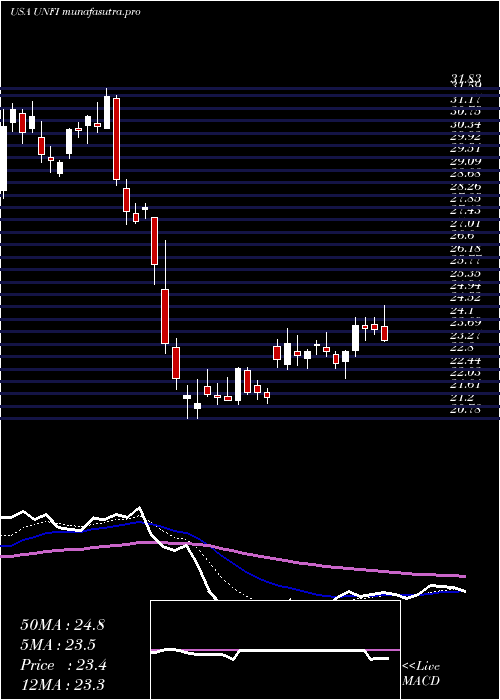Click the 26.18 price axis label
The height and width of the screenshot is (700, 500).
pos(465,248)
